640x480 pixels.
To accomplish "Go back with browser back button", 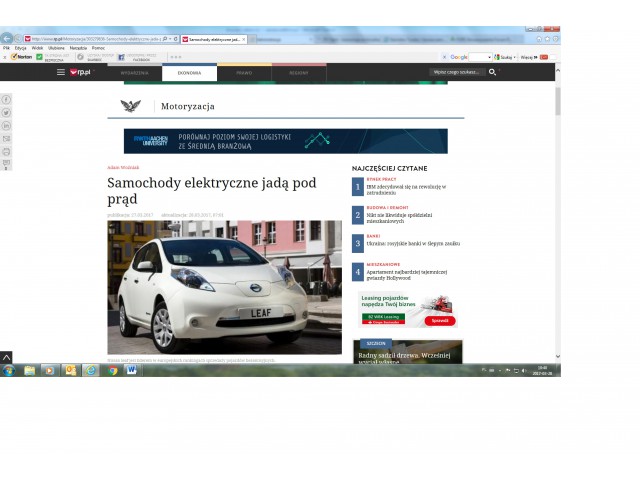I will pyautogui.click(x=7, y=39).
